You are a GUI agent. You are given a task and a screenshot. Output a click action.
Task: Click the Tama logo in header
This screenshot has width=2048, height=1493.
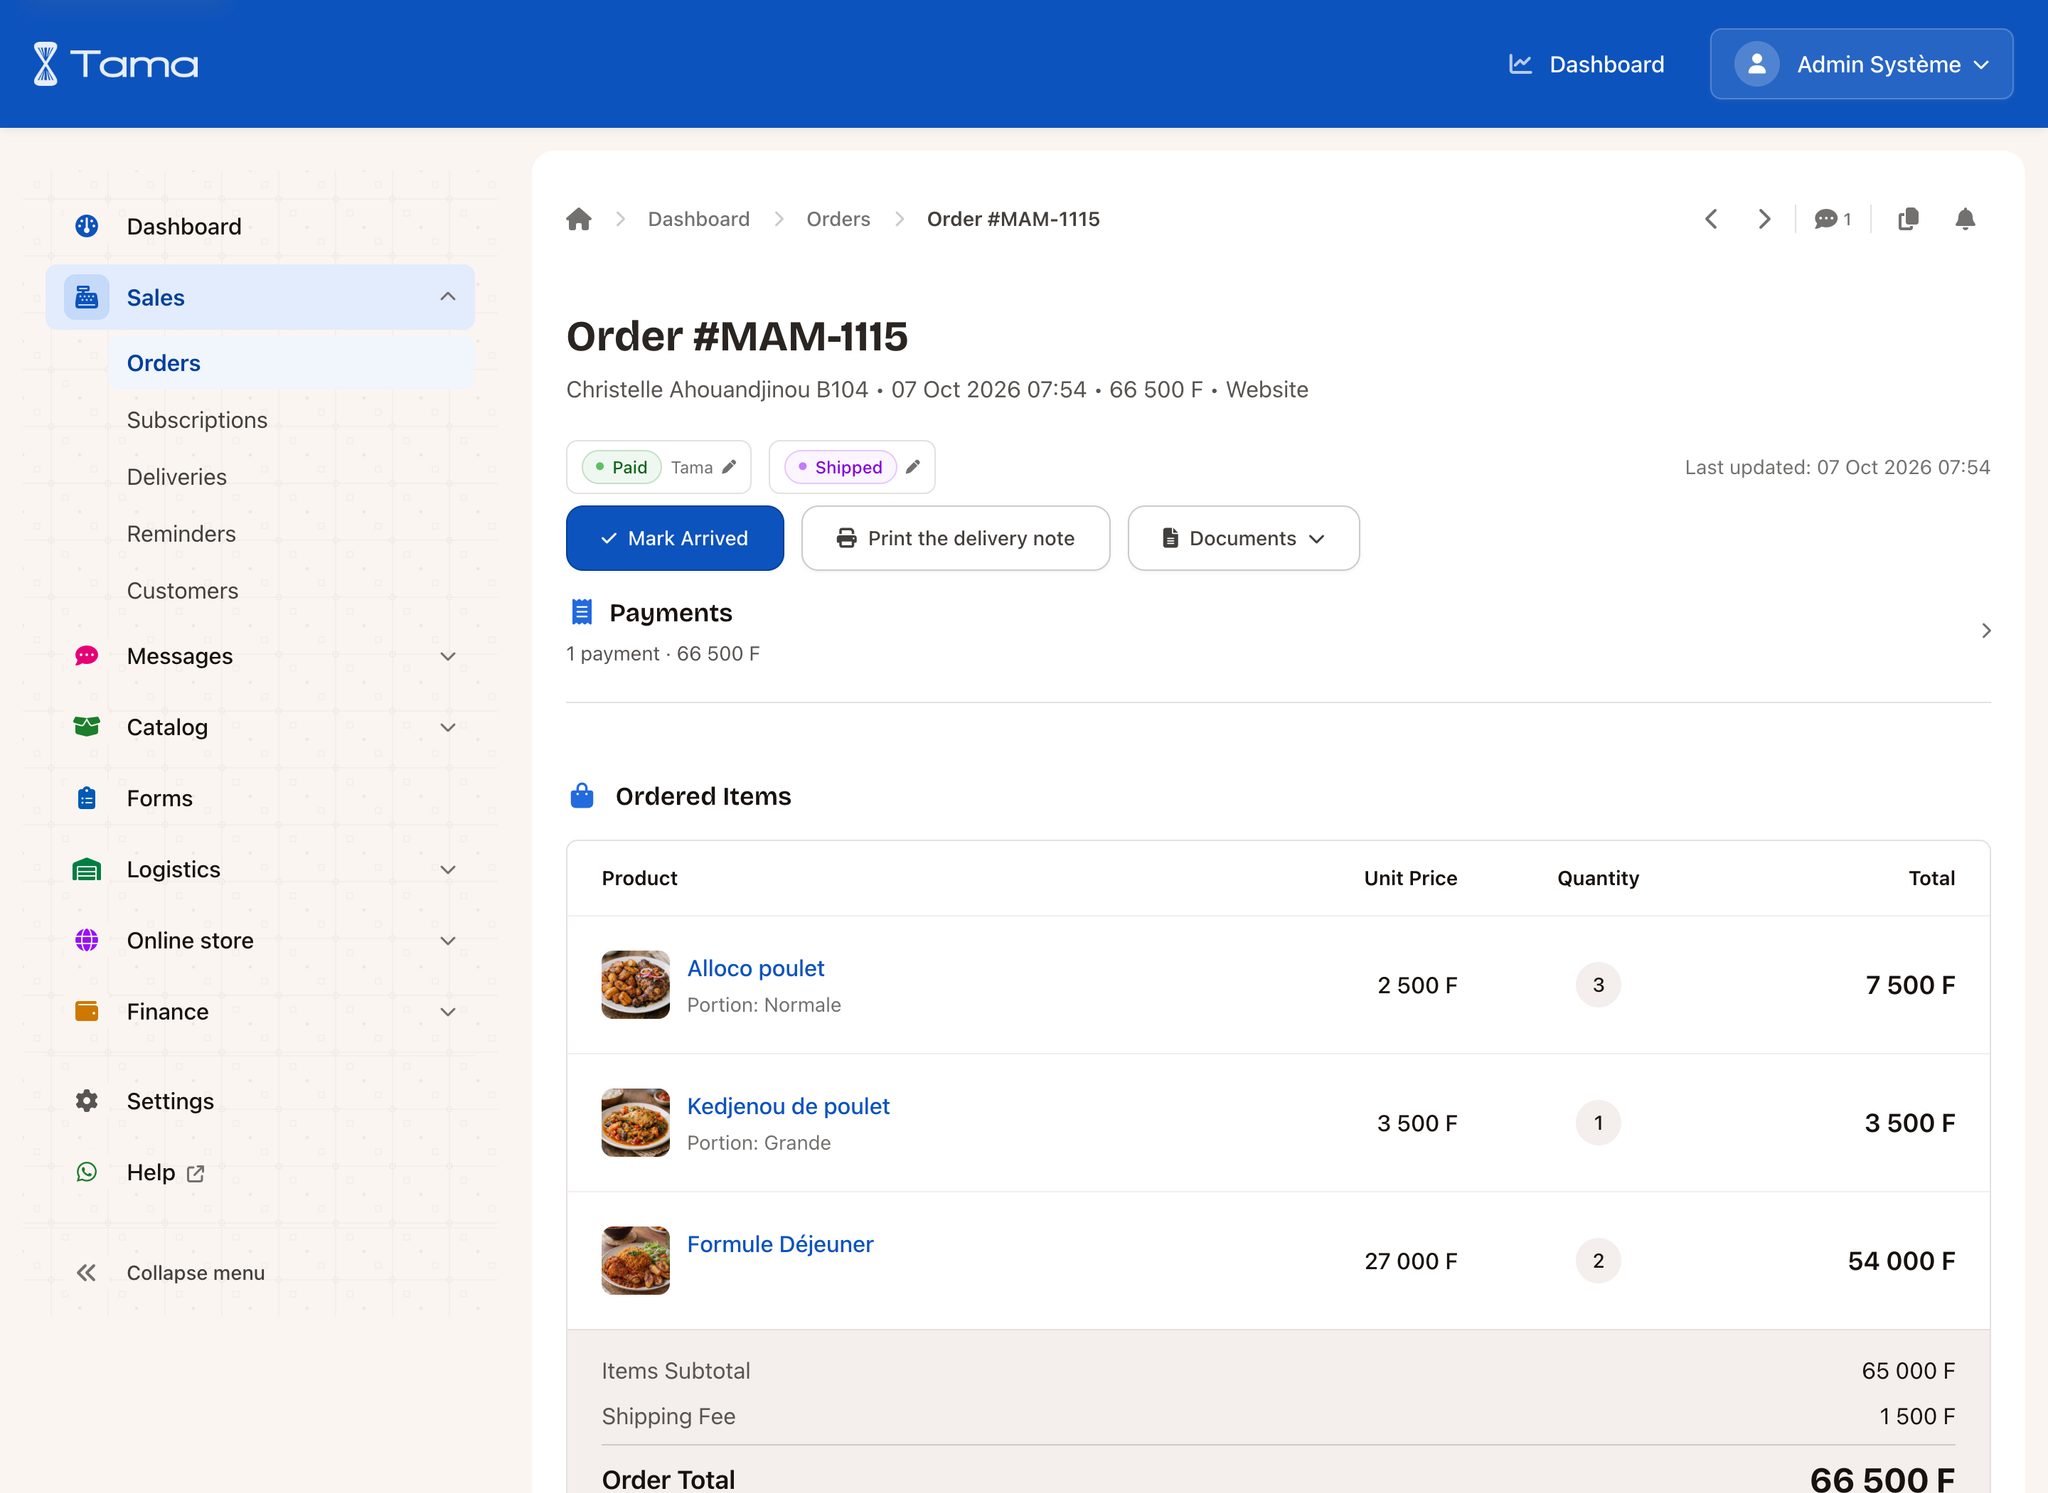pyautogui.click(x=115, y=64)
